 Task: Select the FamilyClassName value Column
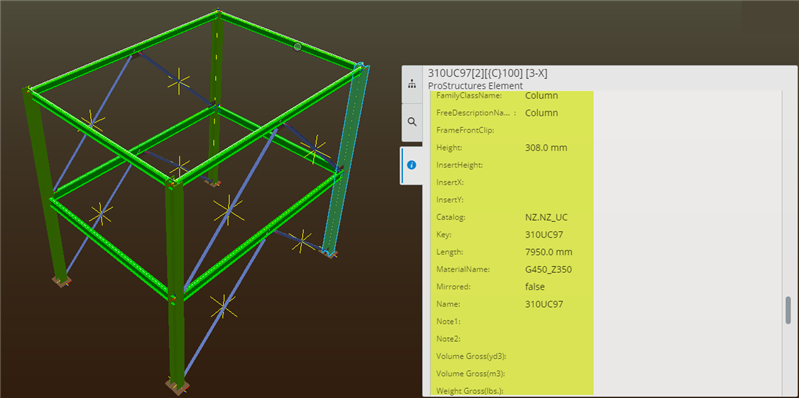coord(541,95)
